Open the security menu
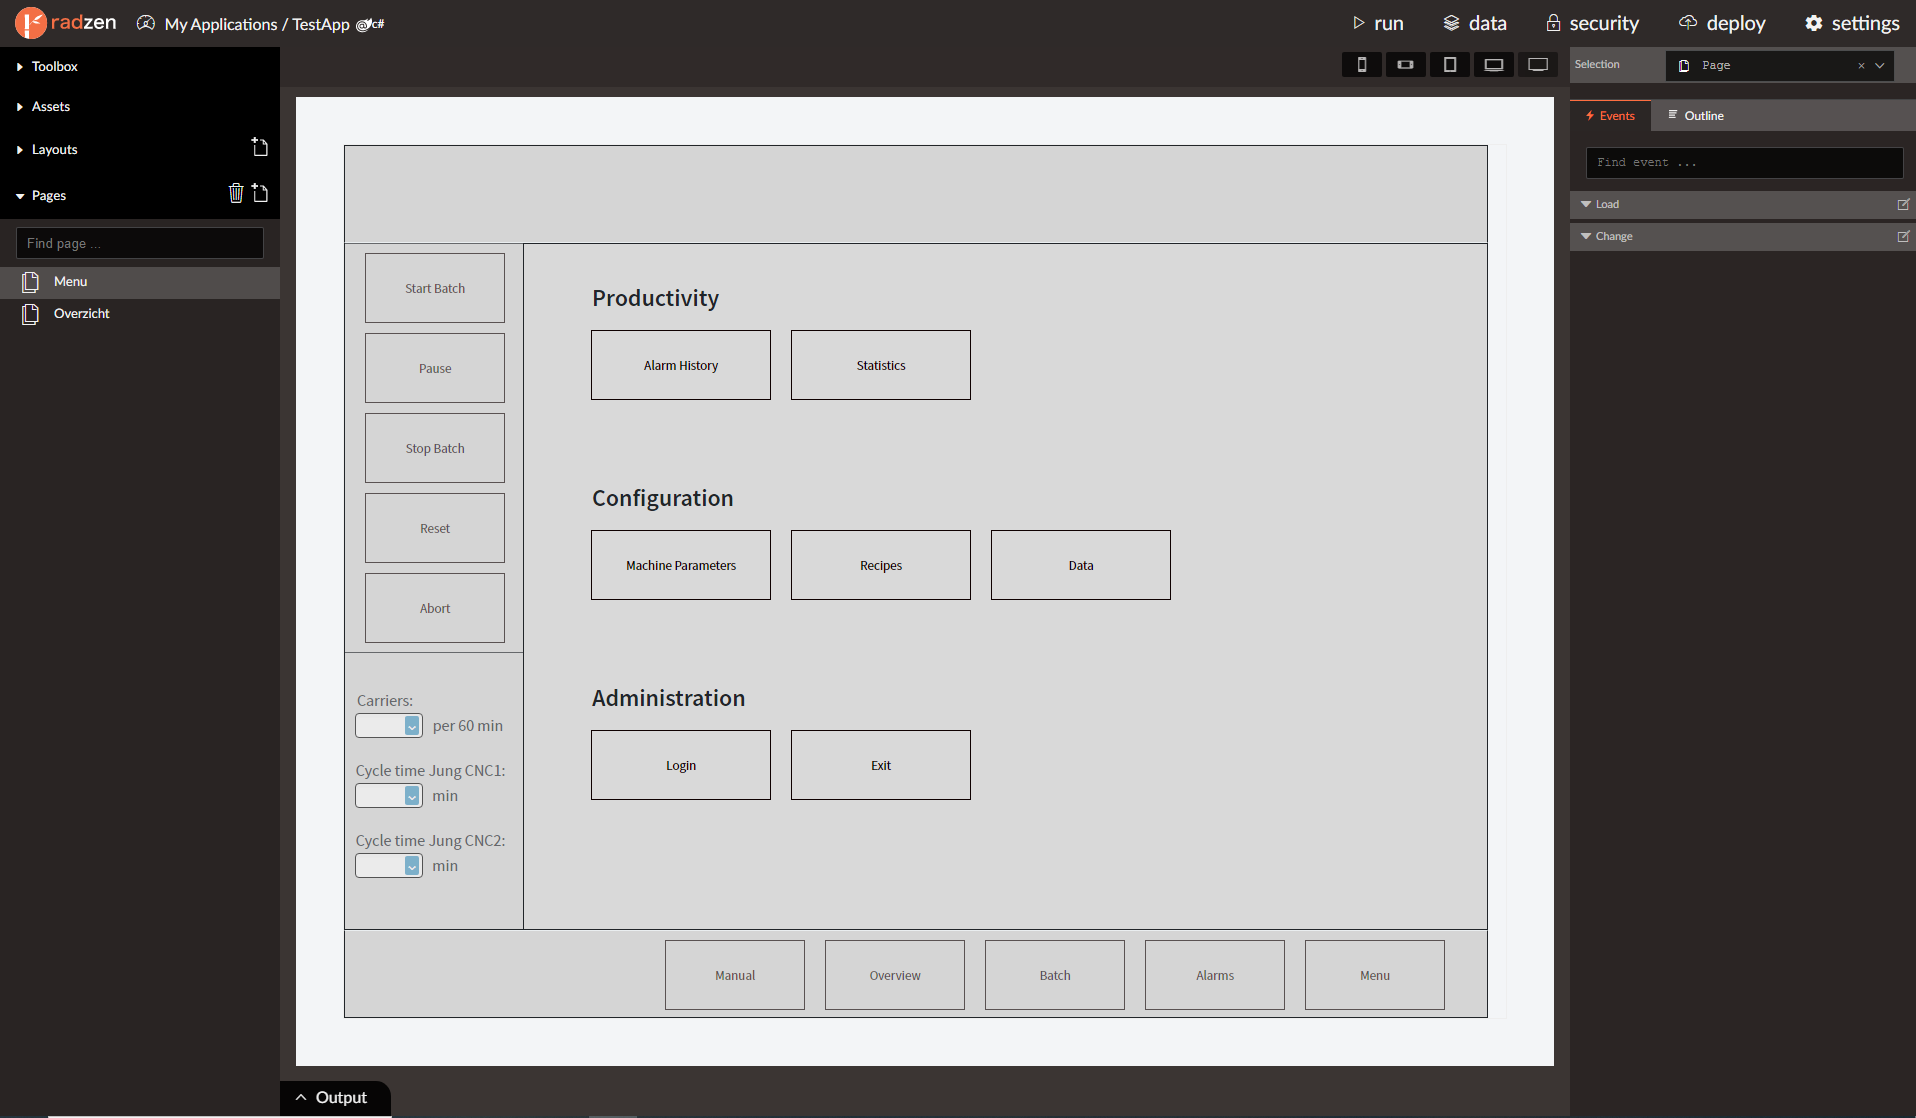 [x=1592, y=23]
